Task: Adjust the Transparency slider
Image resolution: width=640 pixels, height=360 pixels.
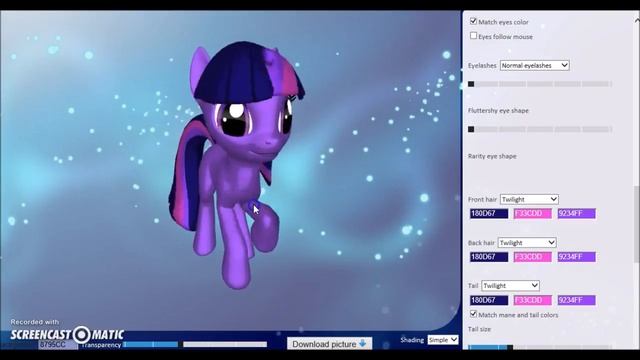Action: coord(195,344)
